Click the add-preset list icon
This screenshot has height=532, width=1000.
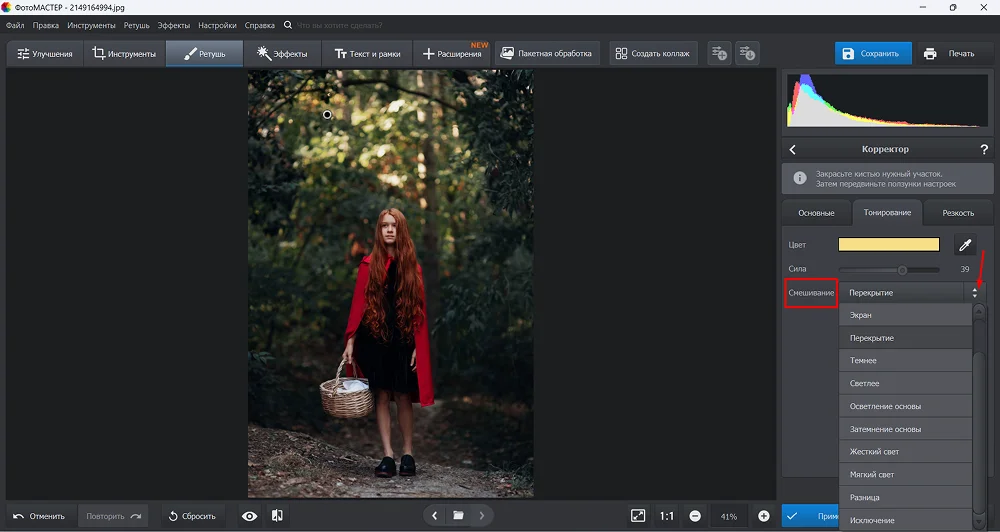[x=719, y=54]
